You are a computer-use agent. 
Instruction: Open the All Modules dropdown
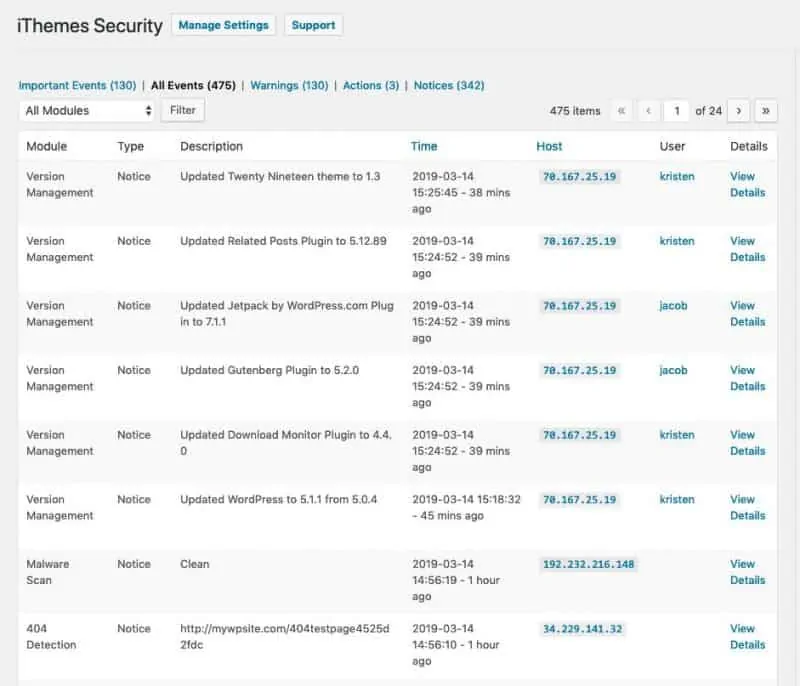click(88, 111)
